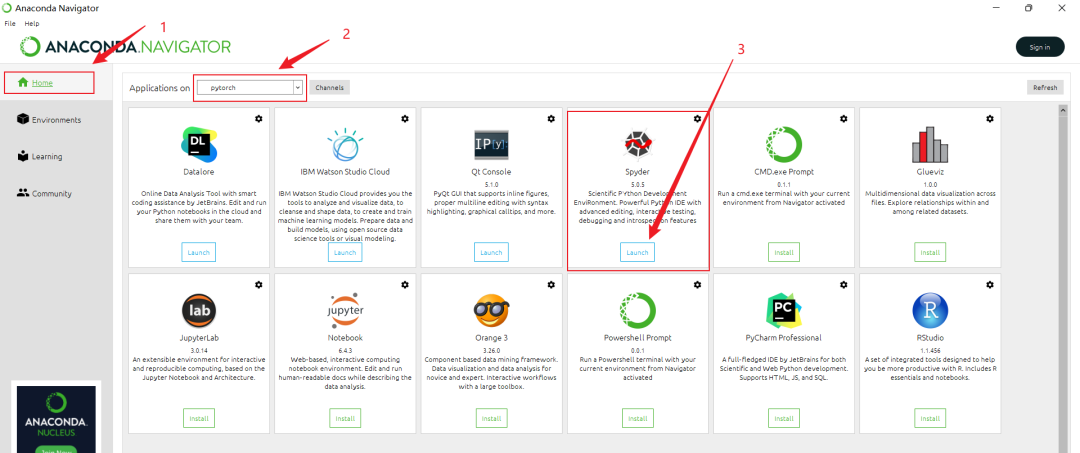The height and width of the screenshot is (453, 1080).
Task: Launch Qt Console
Action: coord(491,252)
